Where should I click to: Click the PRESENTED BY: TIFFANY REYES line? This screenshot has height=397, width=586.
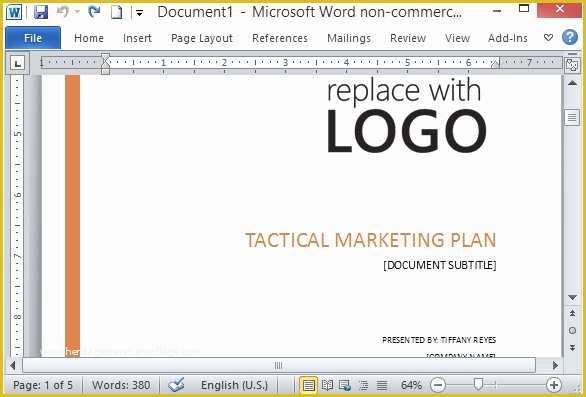point(439,340)
